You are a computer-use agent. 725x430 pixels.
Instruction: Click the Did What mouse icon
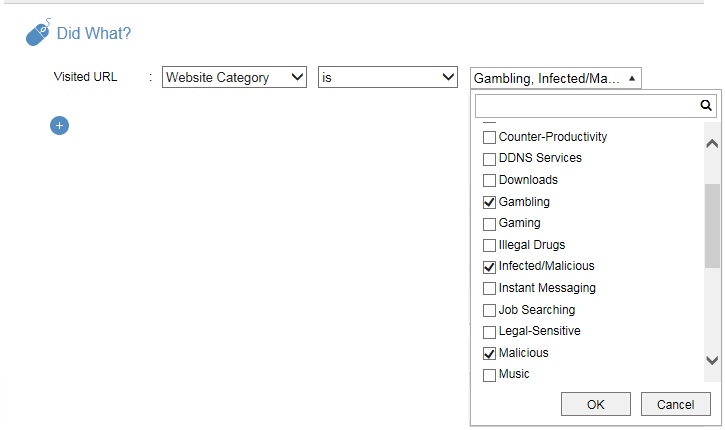point(37,33)
